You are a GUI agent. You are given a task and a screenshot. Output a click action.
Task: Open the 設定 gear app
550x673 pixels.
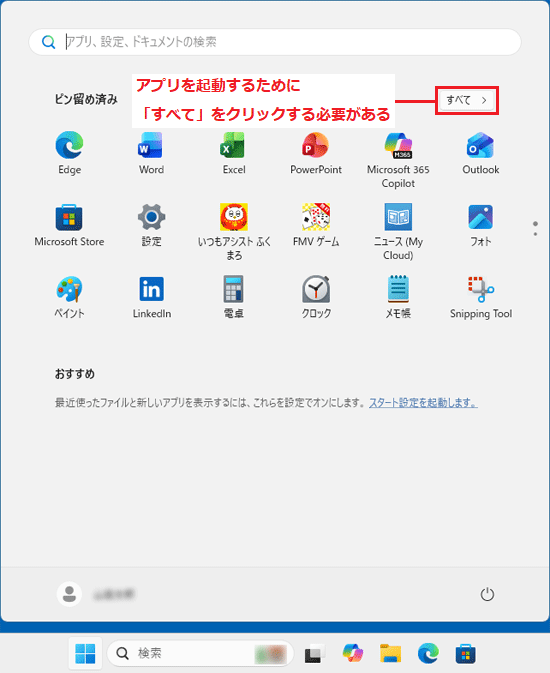(151, 225)
